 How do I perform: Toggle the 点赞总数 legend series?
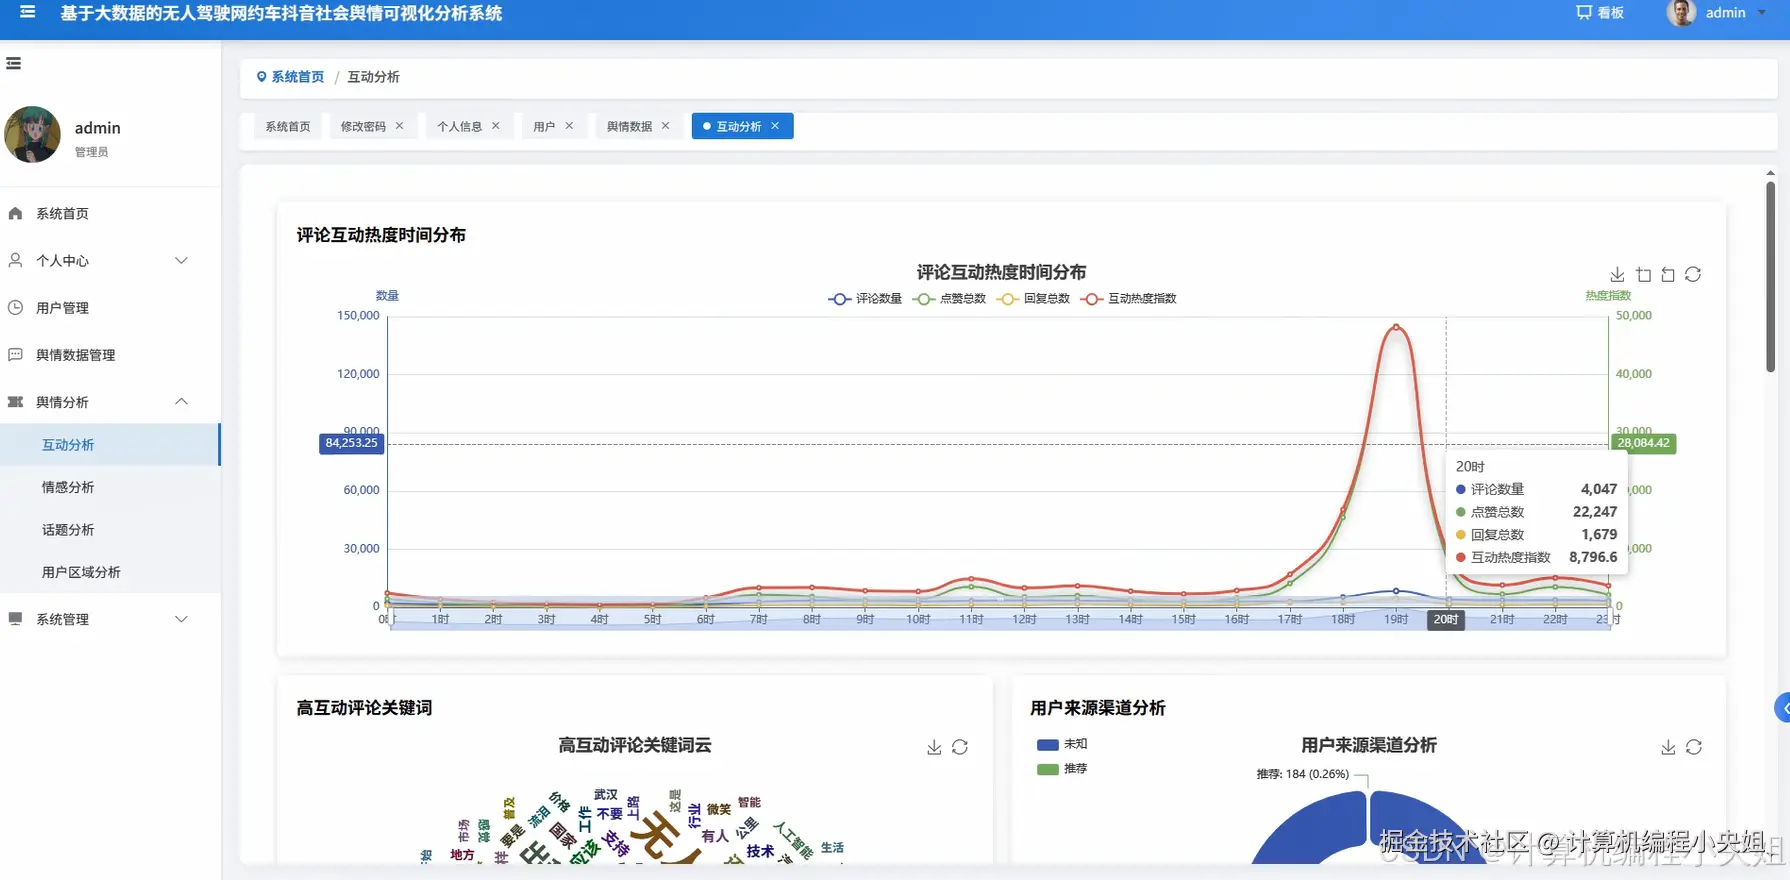click(x=949, y=298)
